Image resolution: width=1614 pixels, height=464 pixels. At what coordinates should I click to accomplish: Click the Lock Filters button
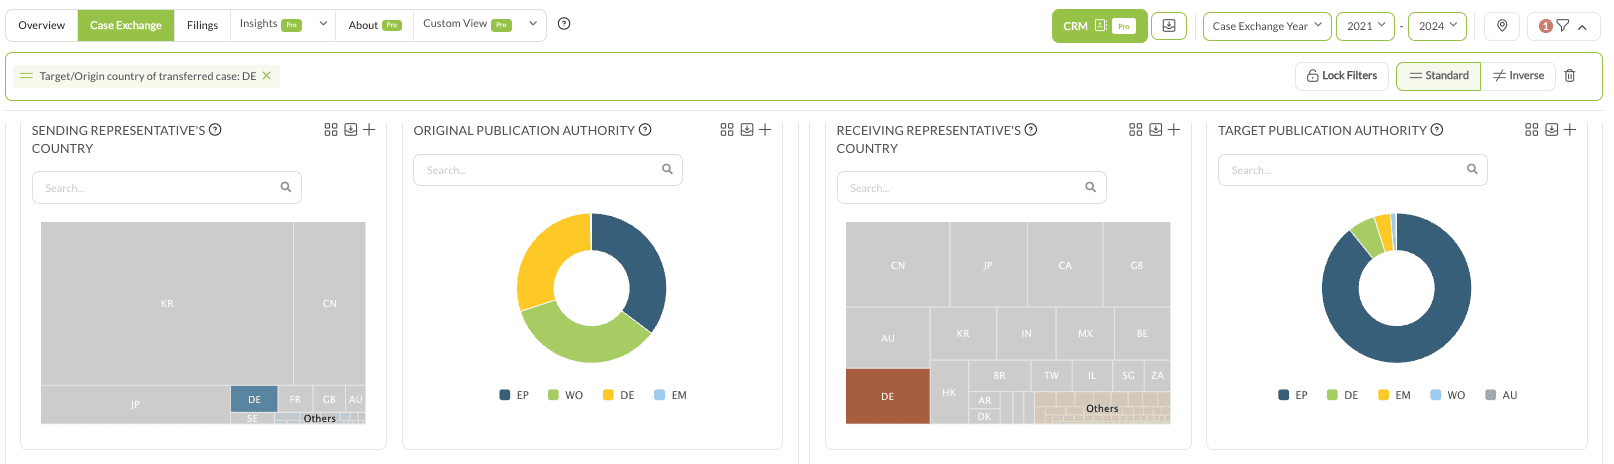(x=1342, y=76)
